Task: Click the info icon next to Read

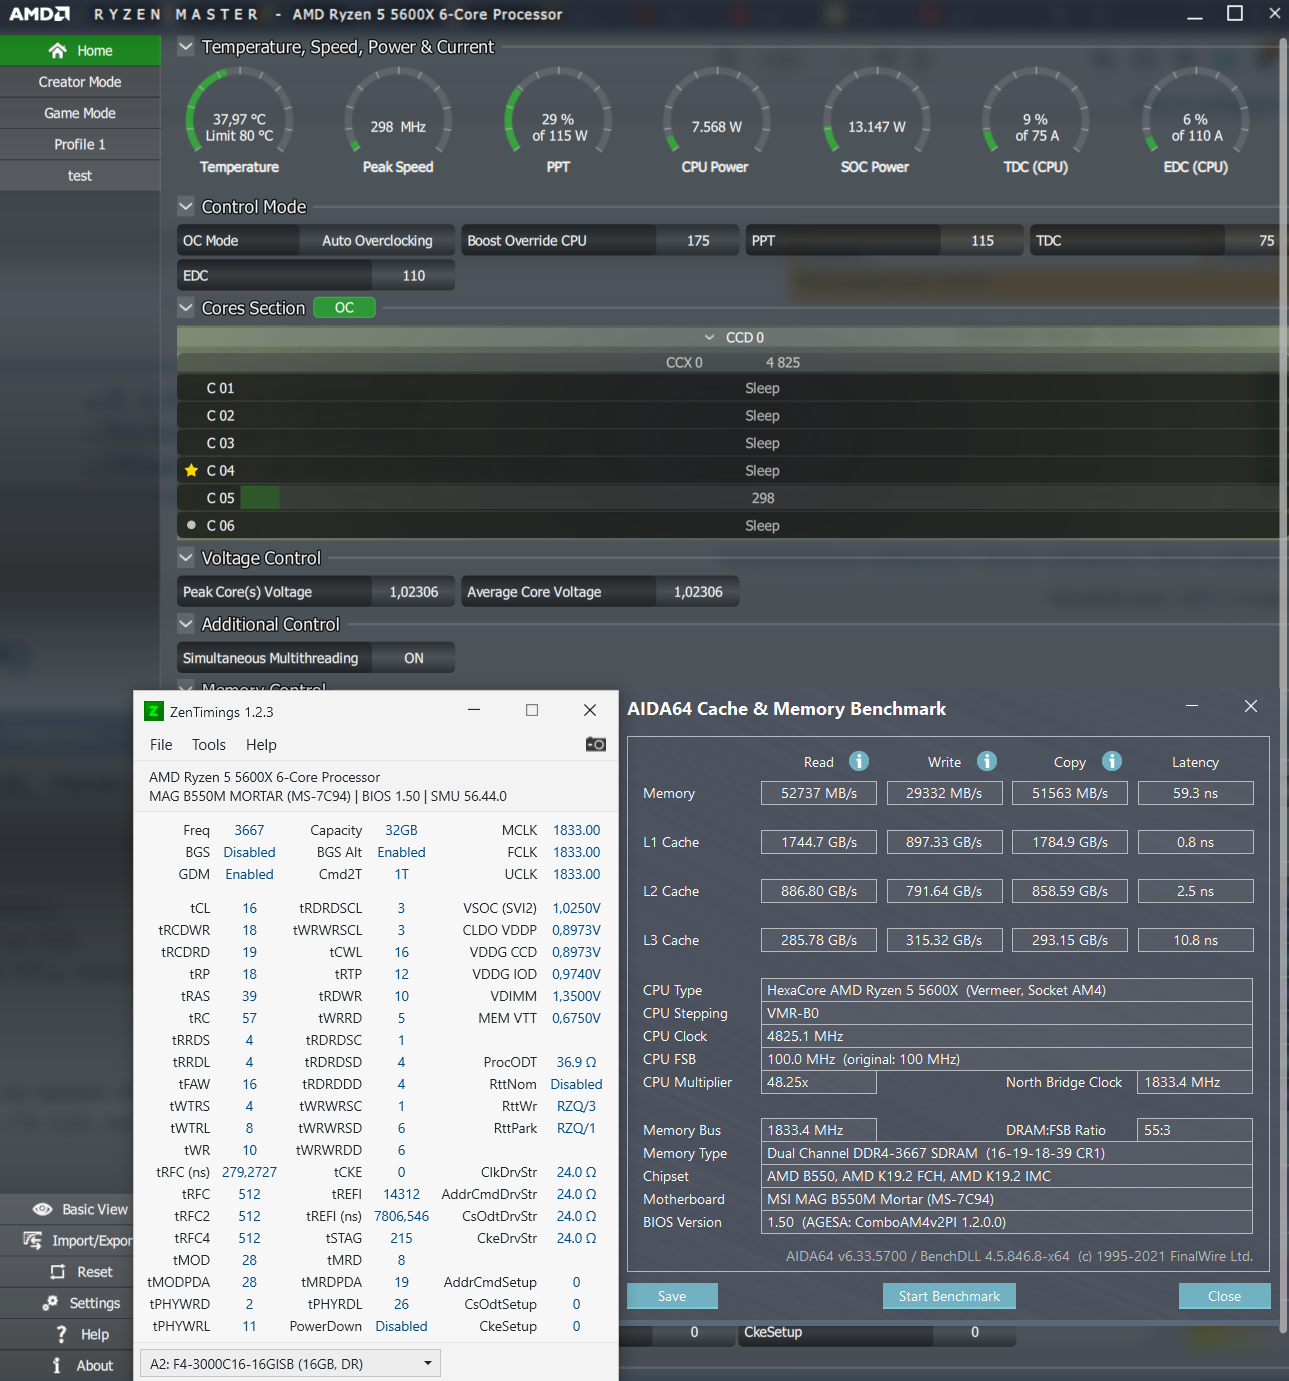Action: [x=859, y=761]
